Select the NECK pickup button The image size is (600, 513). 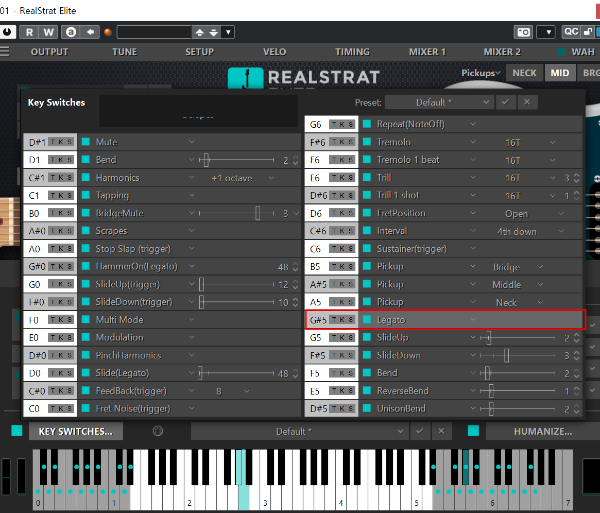(524, 73)
